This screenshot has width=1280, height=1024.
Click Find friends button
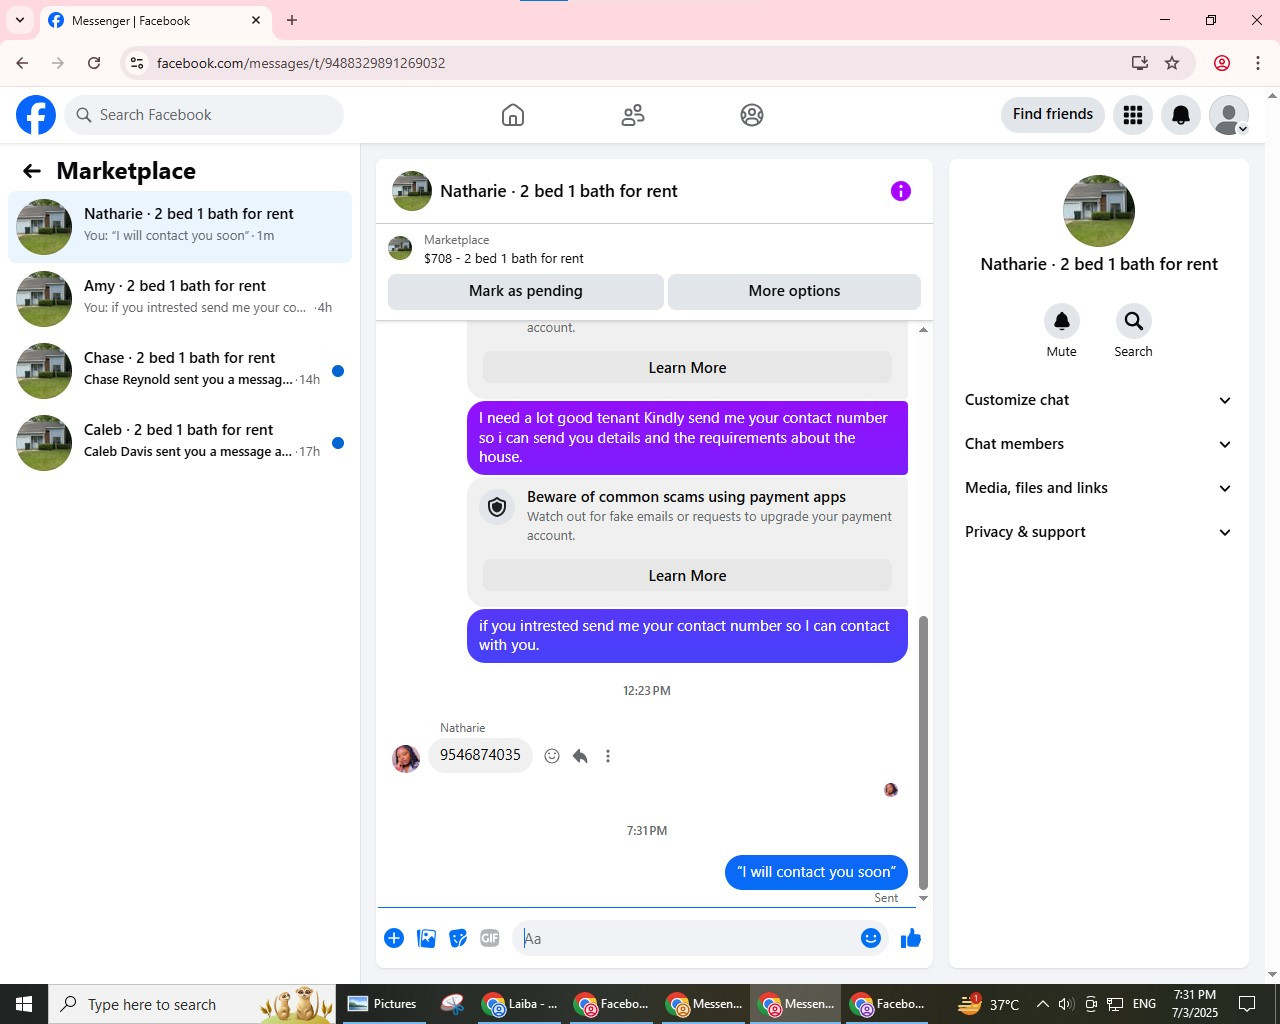pyautogui.click(x=1053, y=114)
